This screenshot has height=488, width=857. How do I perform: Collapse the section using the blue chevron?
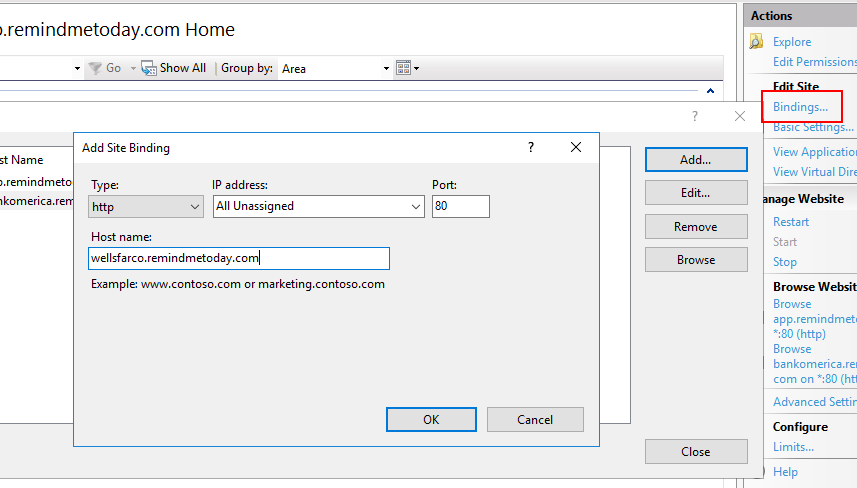coord(711,87)
